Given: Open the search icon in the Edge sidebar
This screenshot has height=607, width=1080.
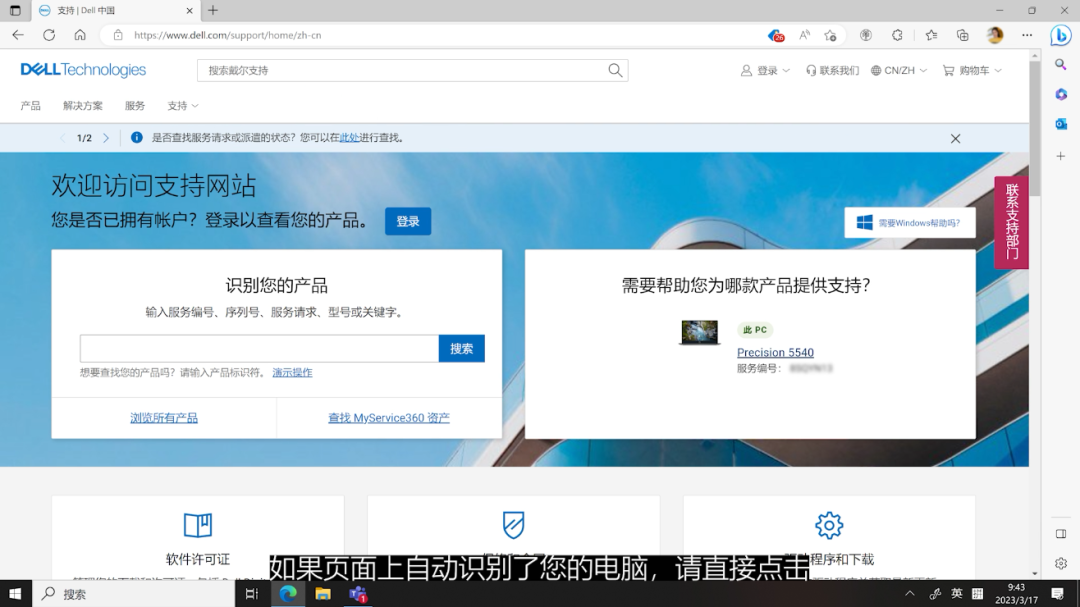Looking at the screenshot, I should coord(1061,66).
